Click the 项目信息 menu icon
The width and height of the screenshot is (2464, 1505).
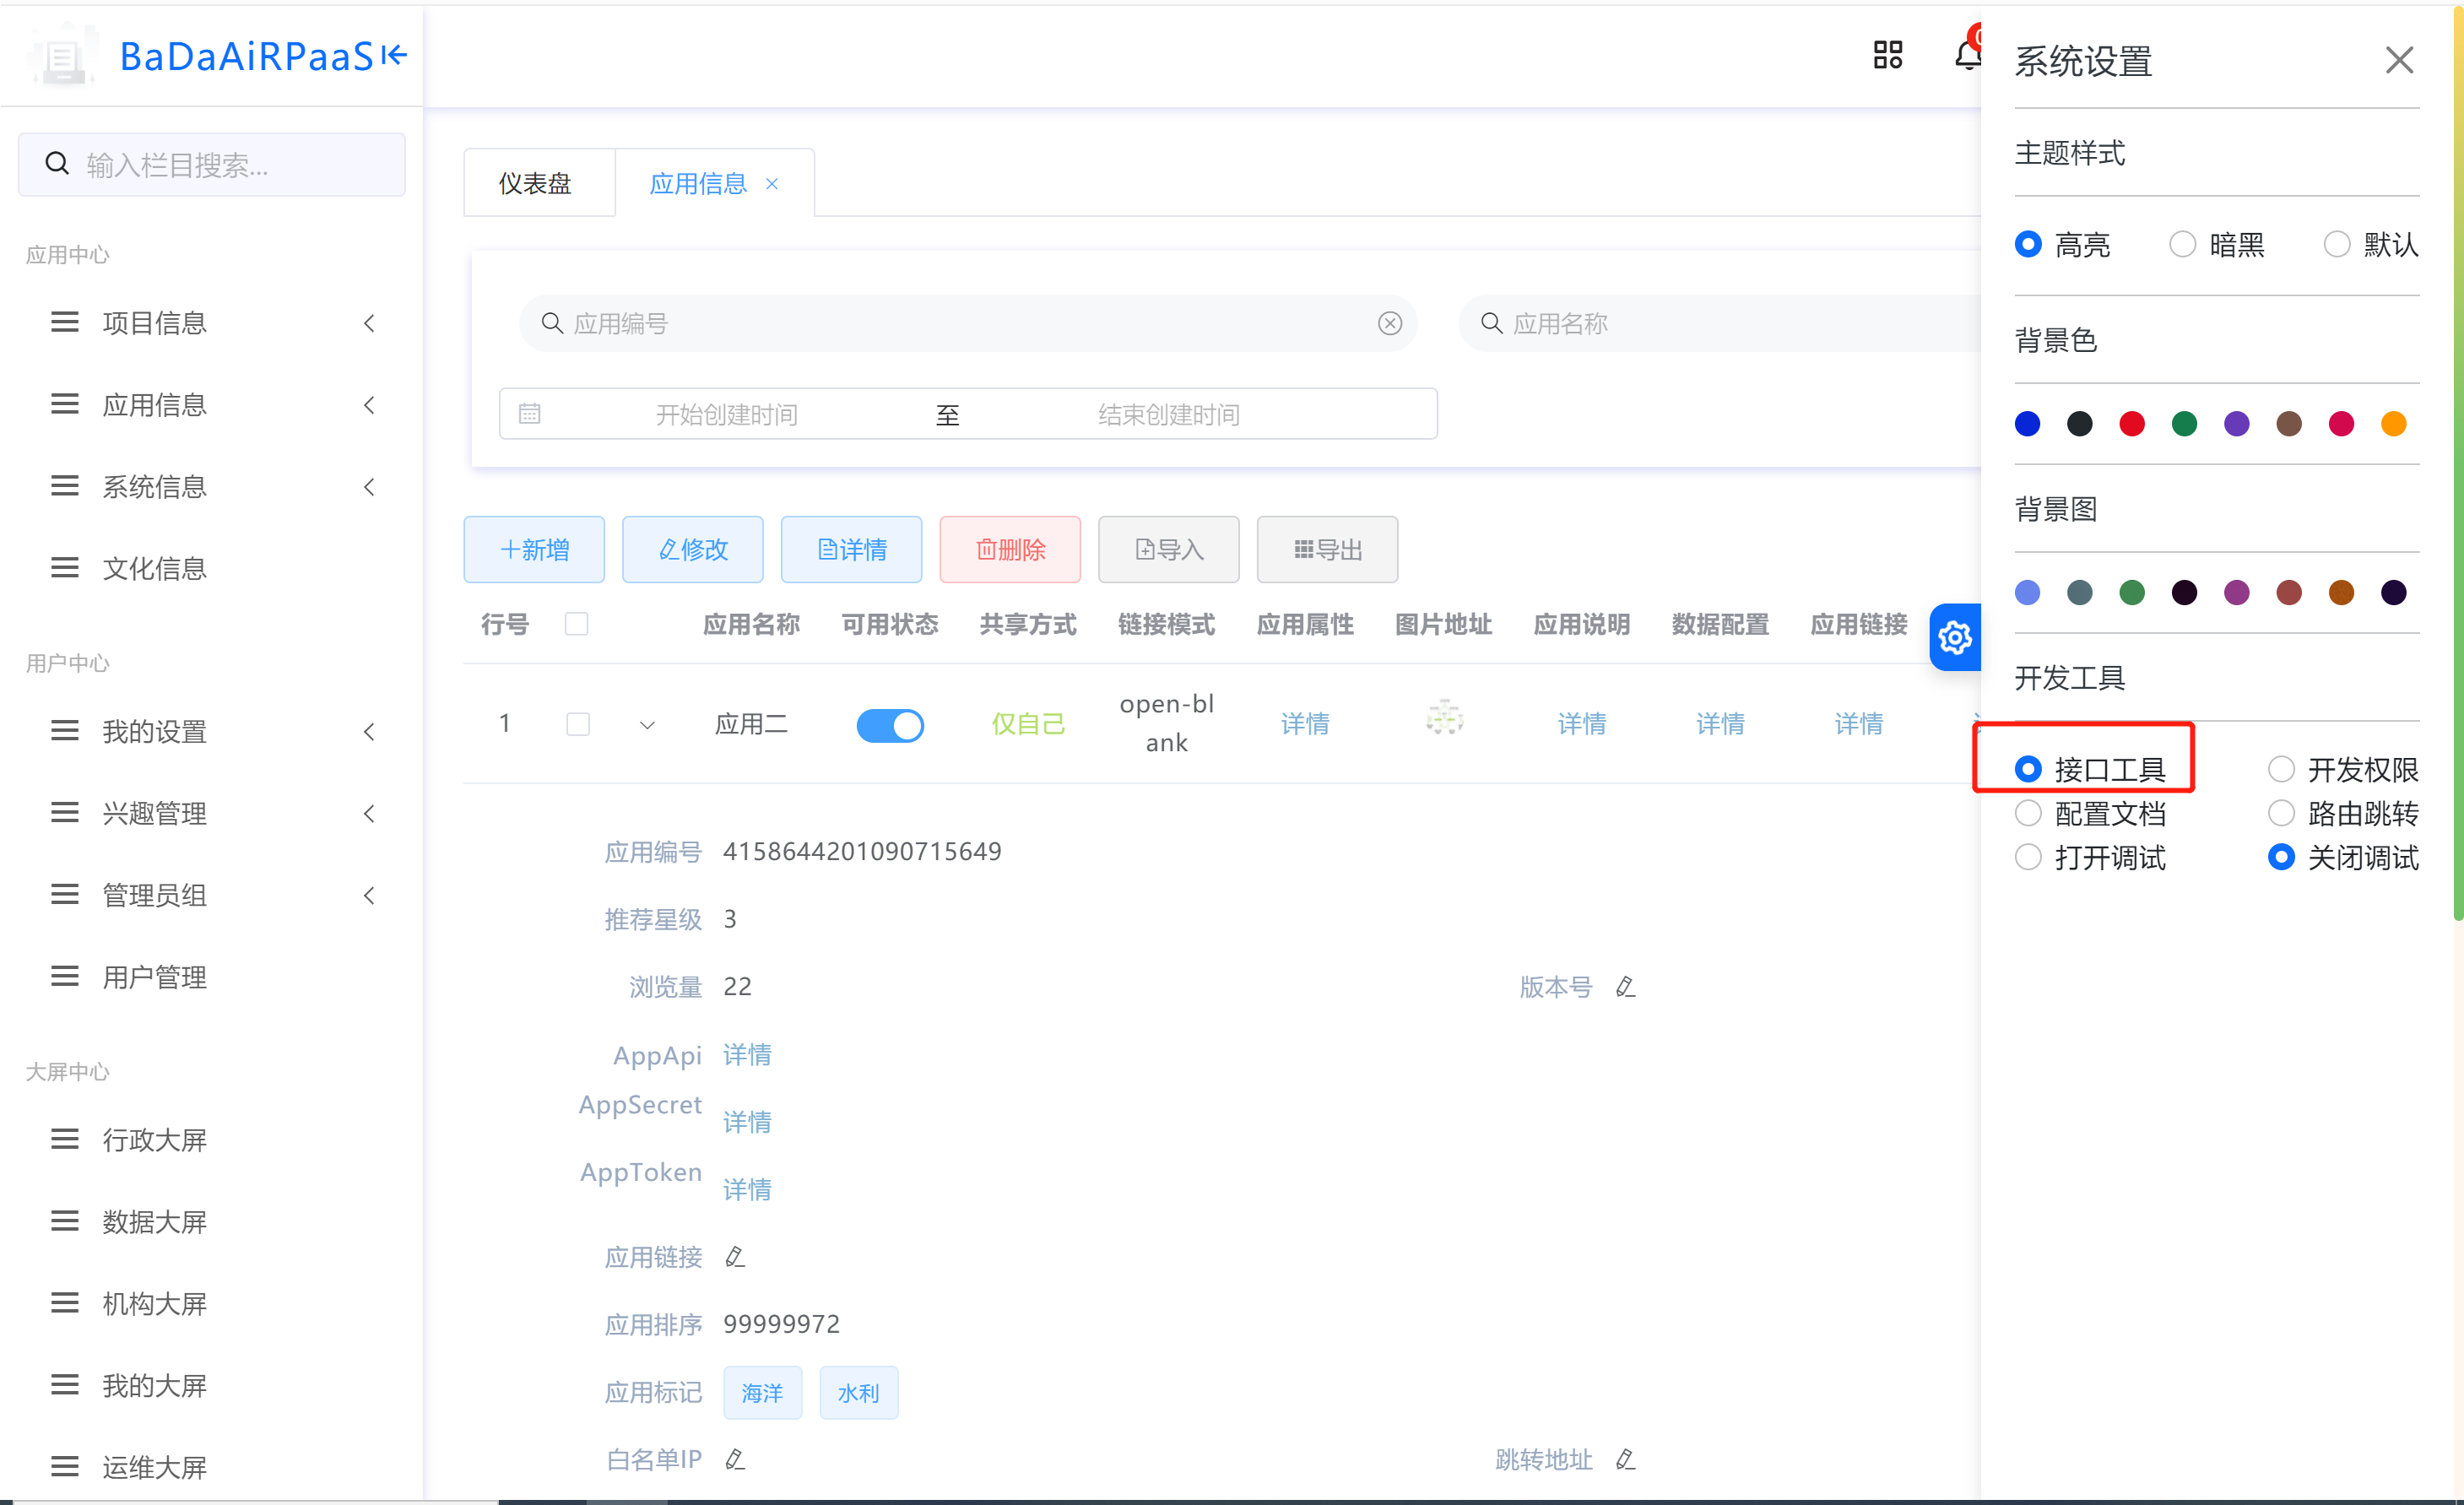pyautogui.click(x=65, y=322)
